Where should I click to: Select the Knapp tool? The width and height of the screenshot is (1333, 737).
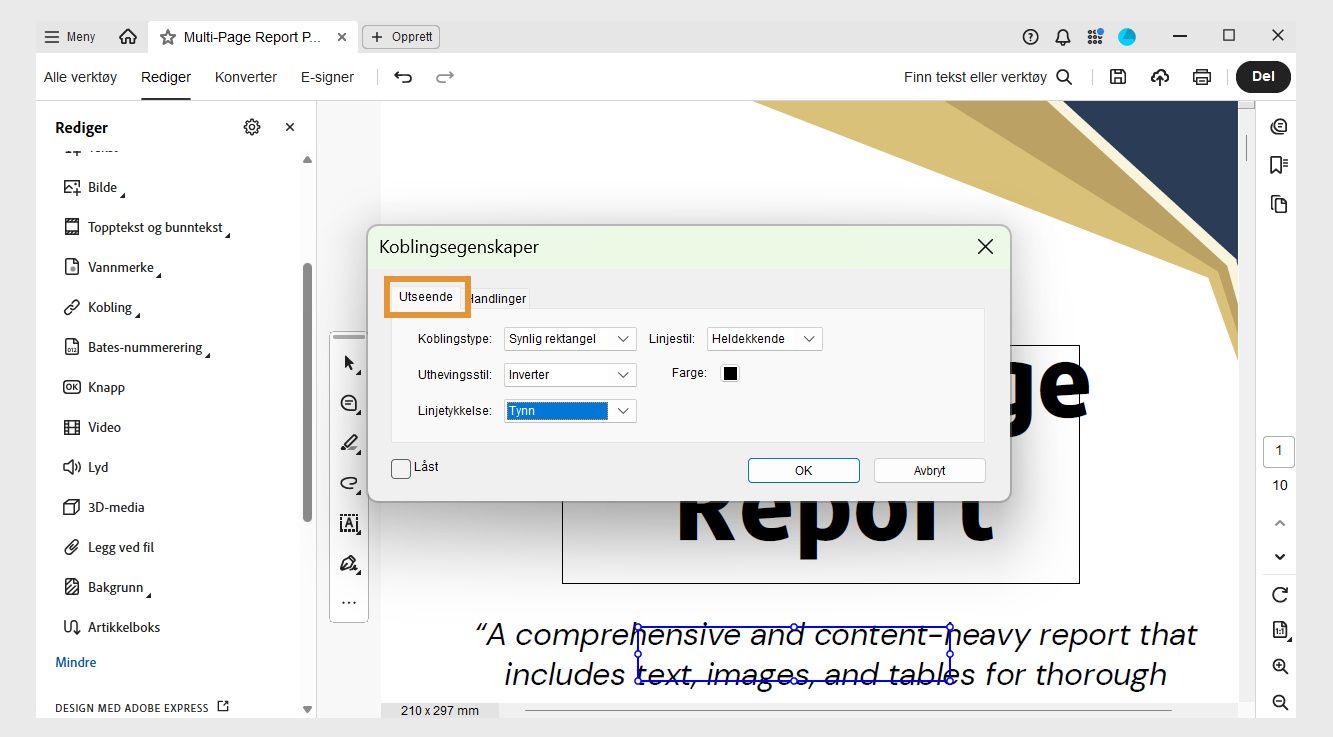94,387
